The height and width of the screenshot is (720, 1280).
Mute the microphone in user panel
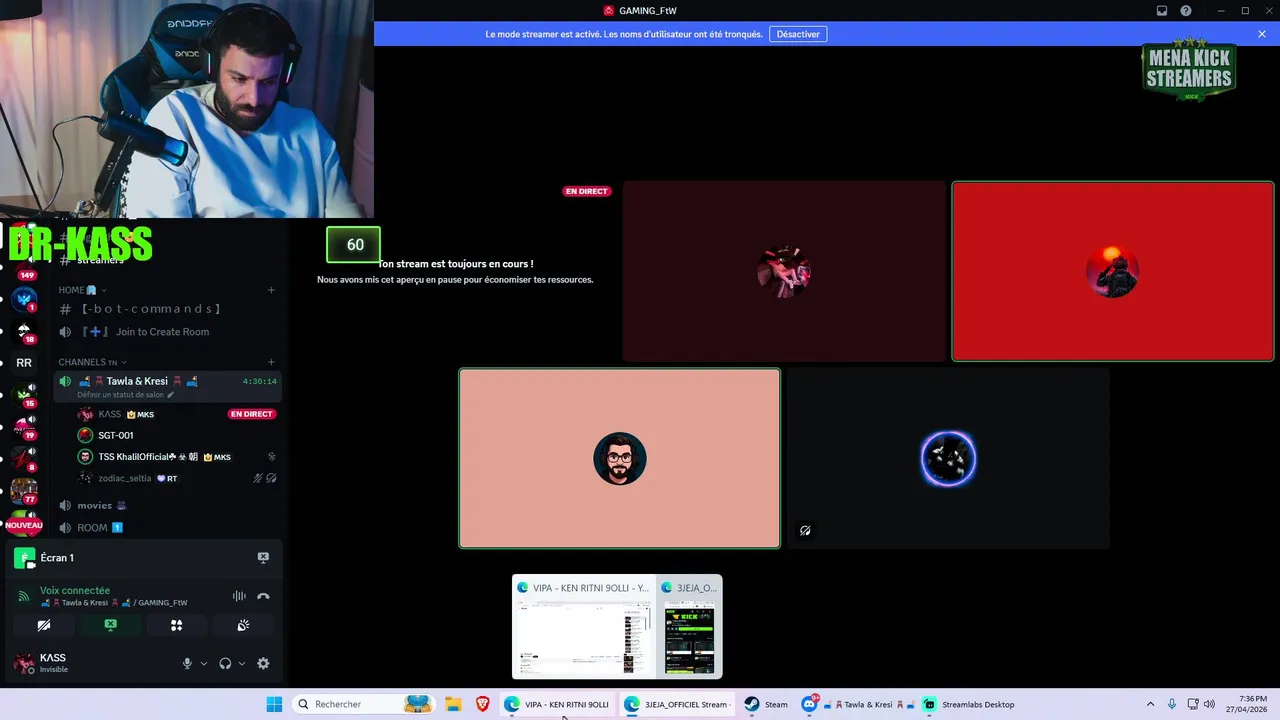(x=187, y=663)
